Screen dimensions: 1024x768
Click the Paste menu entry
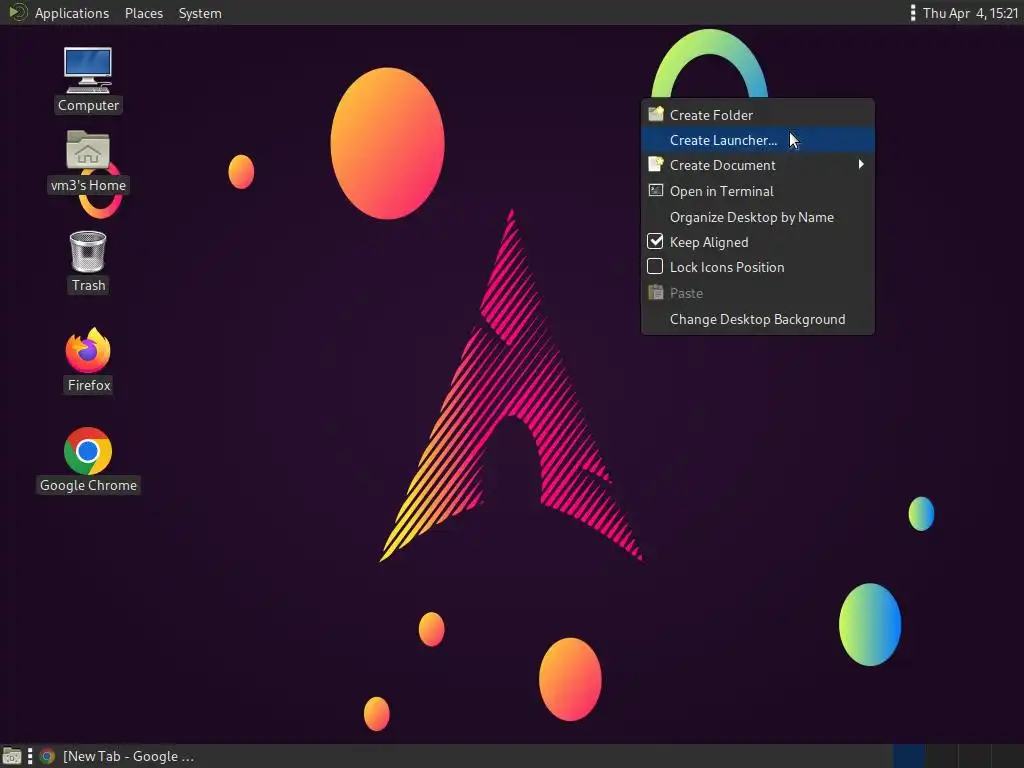click(758, 293)
